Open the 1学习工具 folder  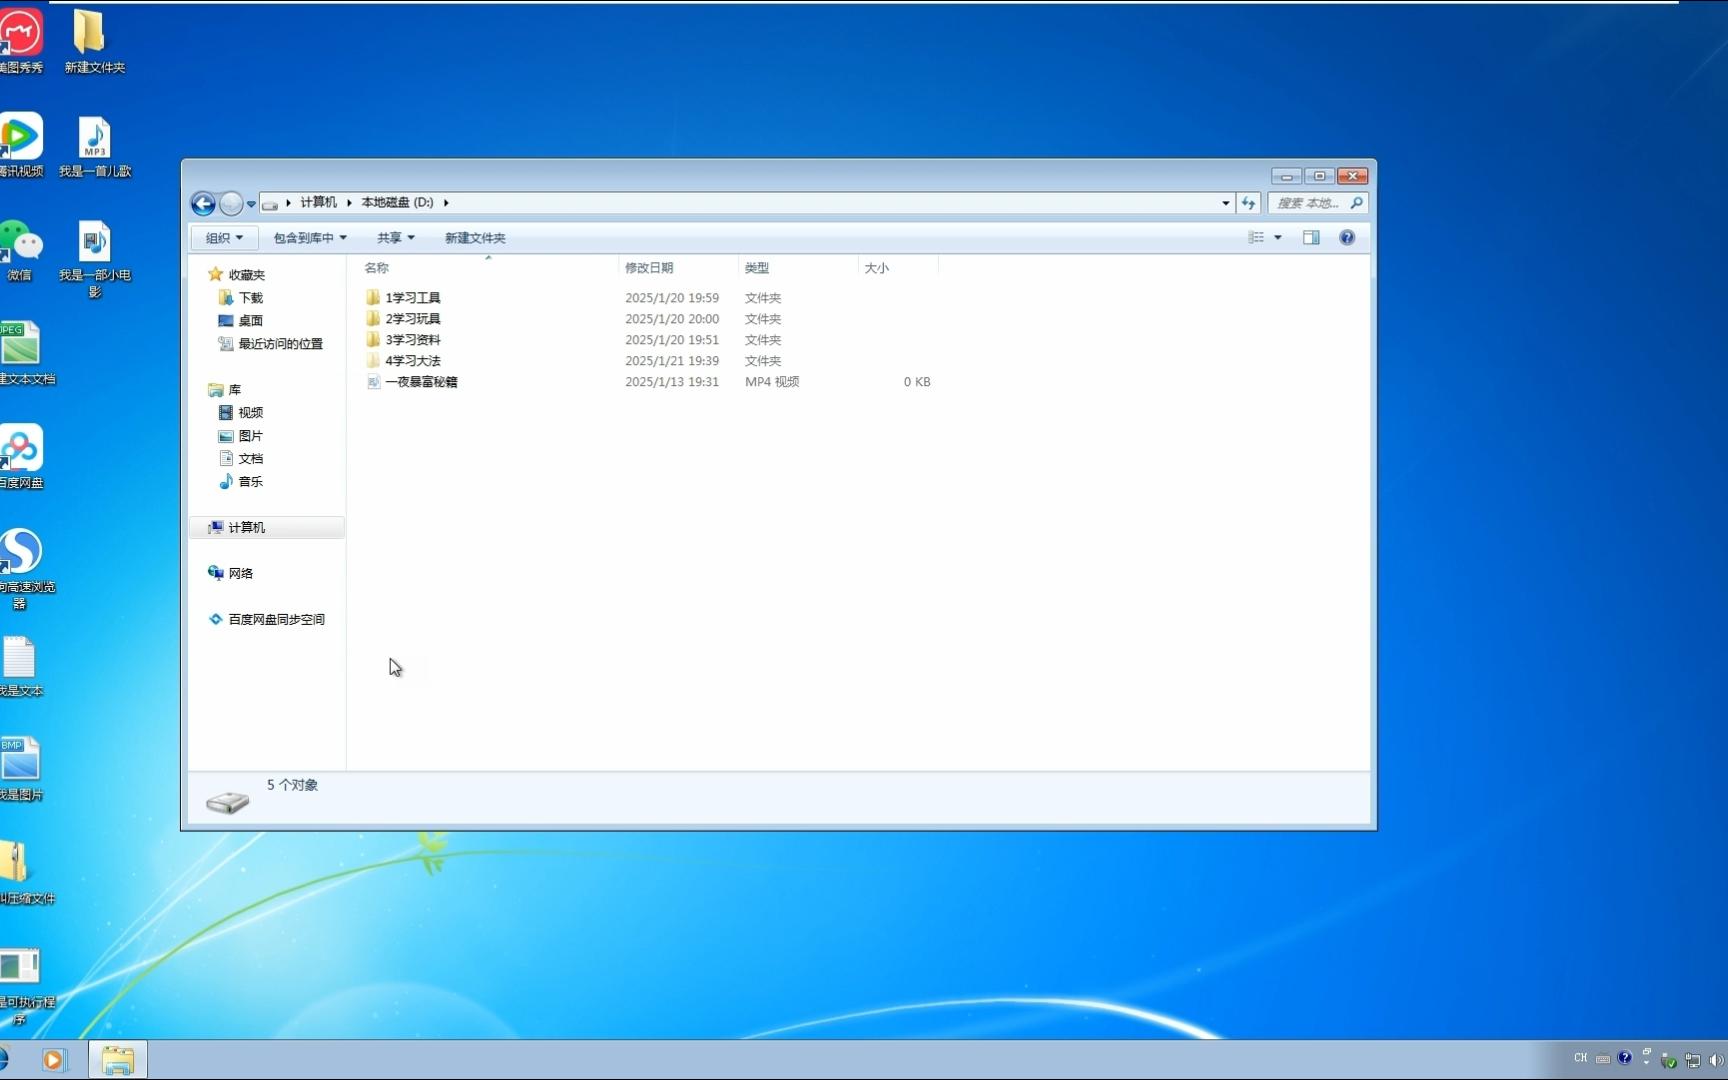(x=414, y=297)
